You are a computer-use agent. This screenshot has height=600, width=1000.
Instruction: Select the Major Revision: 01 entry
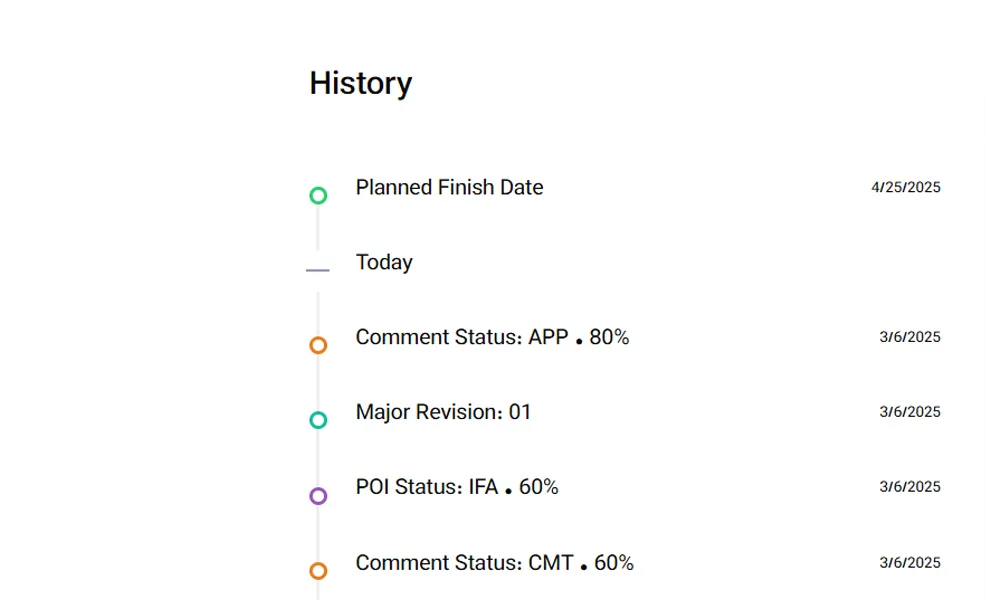click(443, 412)
